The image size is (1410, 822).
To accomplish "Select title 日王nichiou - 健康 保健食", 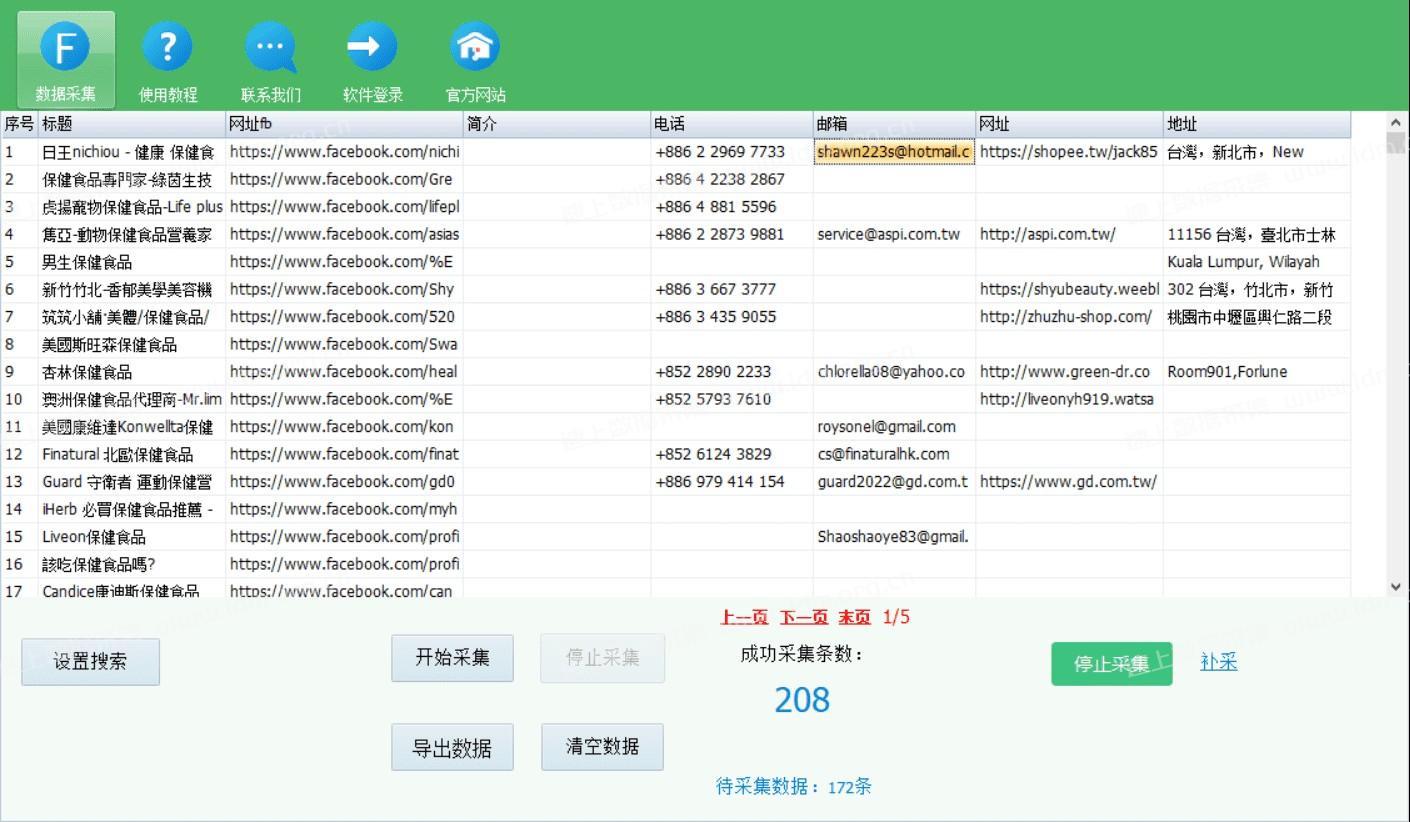I will tap(131, 152).
